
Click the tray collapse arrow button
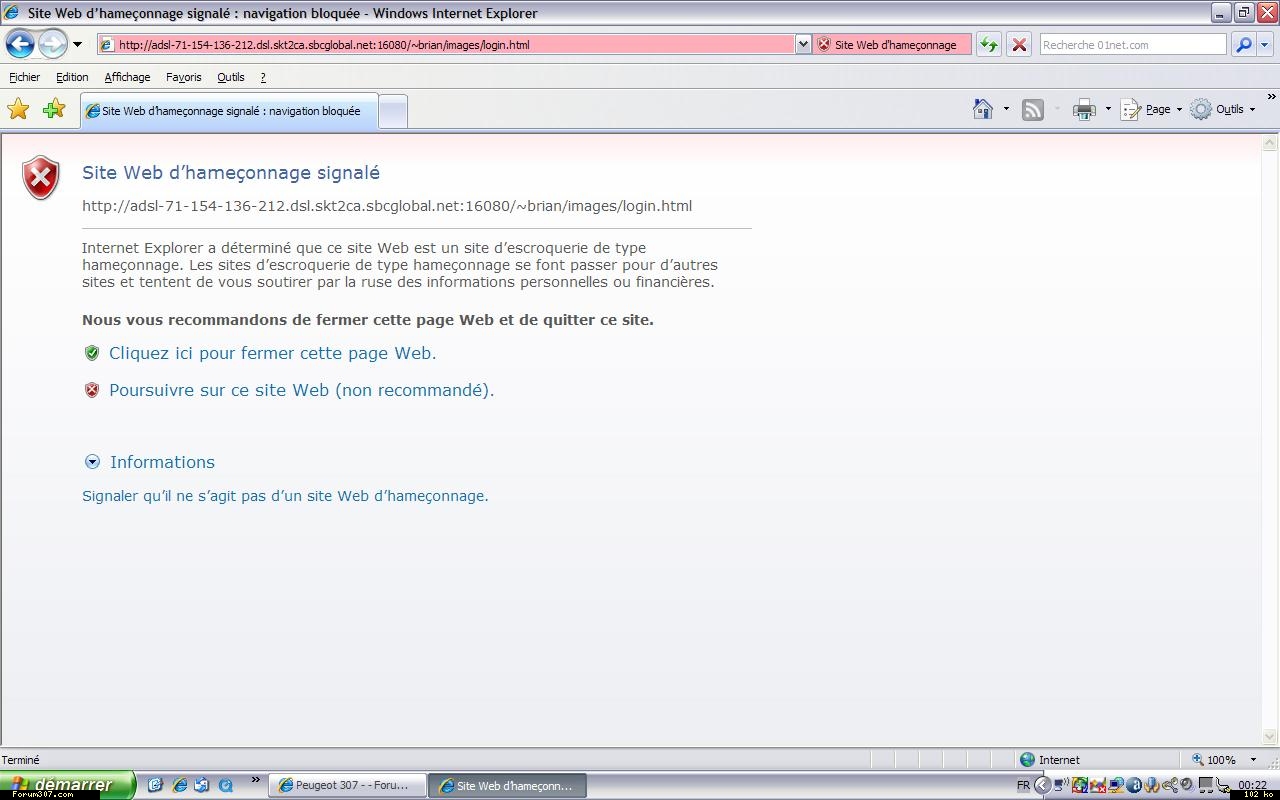pyautogui.click(x=1043, y=785)
